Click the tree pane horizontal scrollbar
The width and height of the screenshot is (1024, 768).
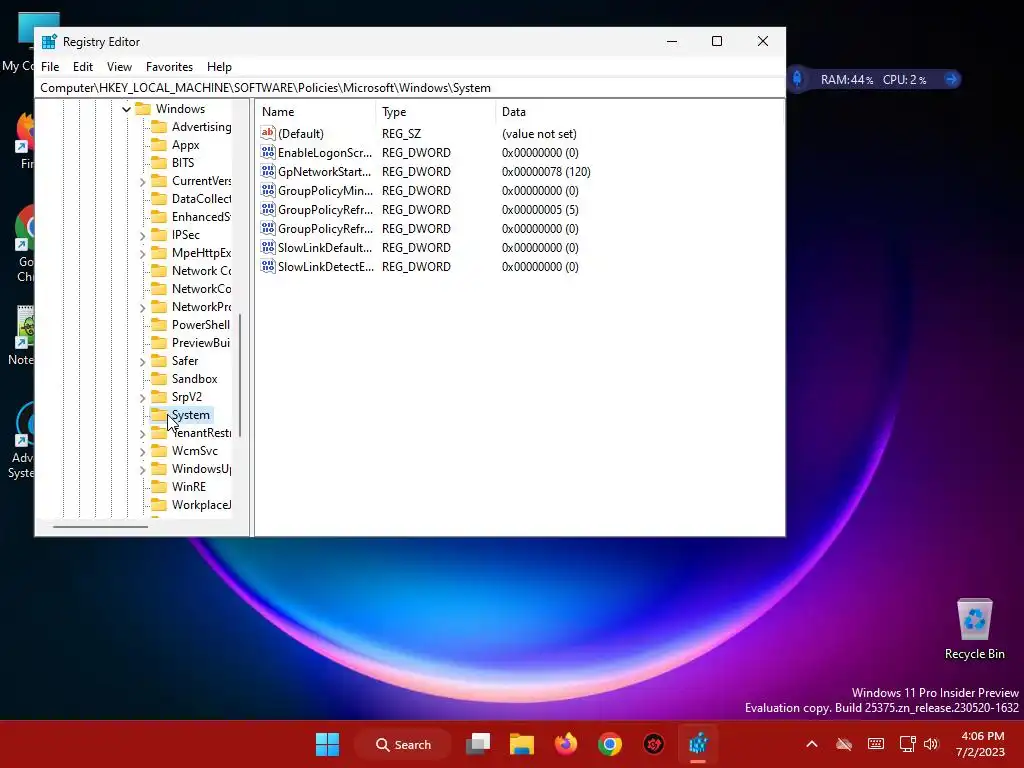click(100, 526)
